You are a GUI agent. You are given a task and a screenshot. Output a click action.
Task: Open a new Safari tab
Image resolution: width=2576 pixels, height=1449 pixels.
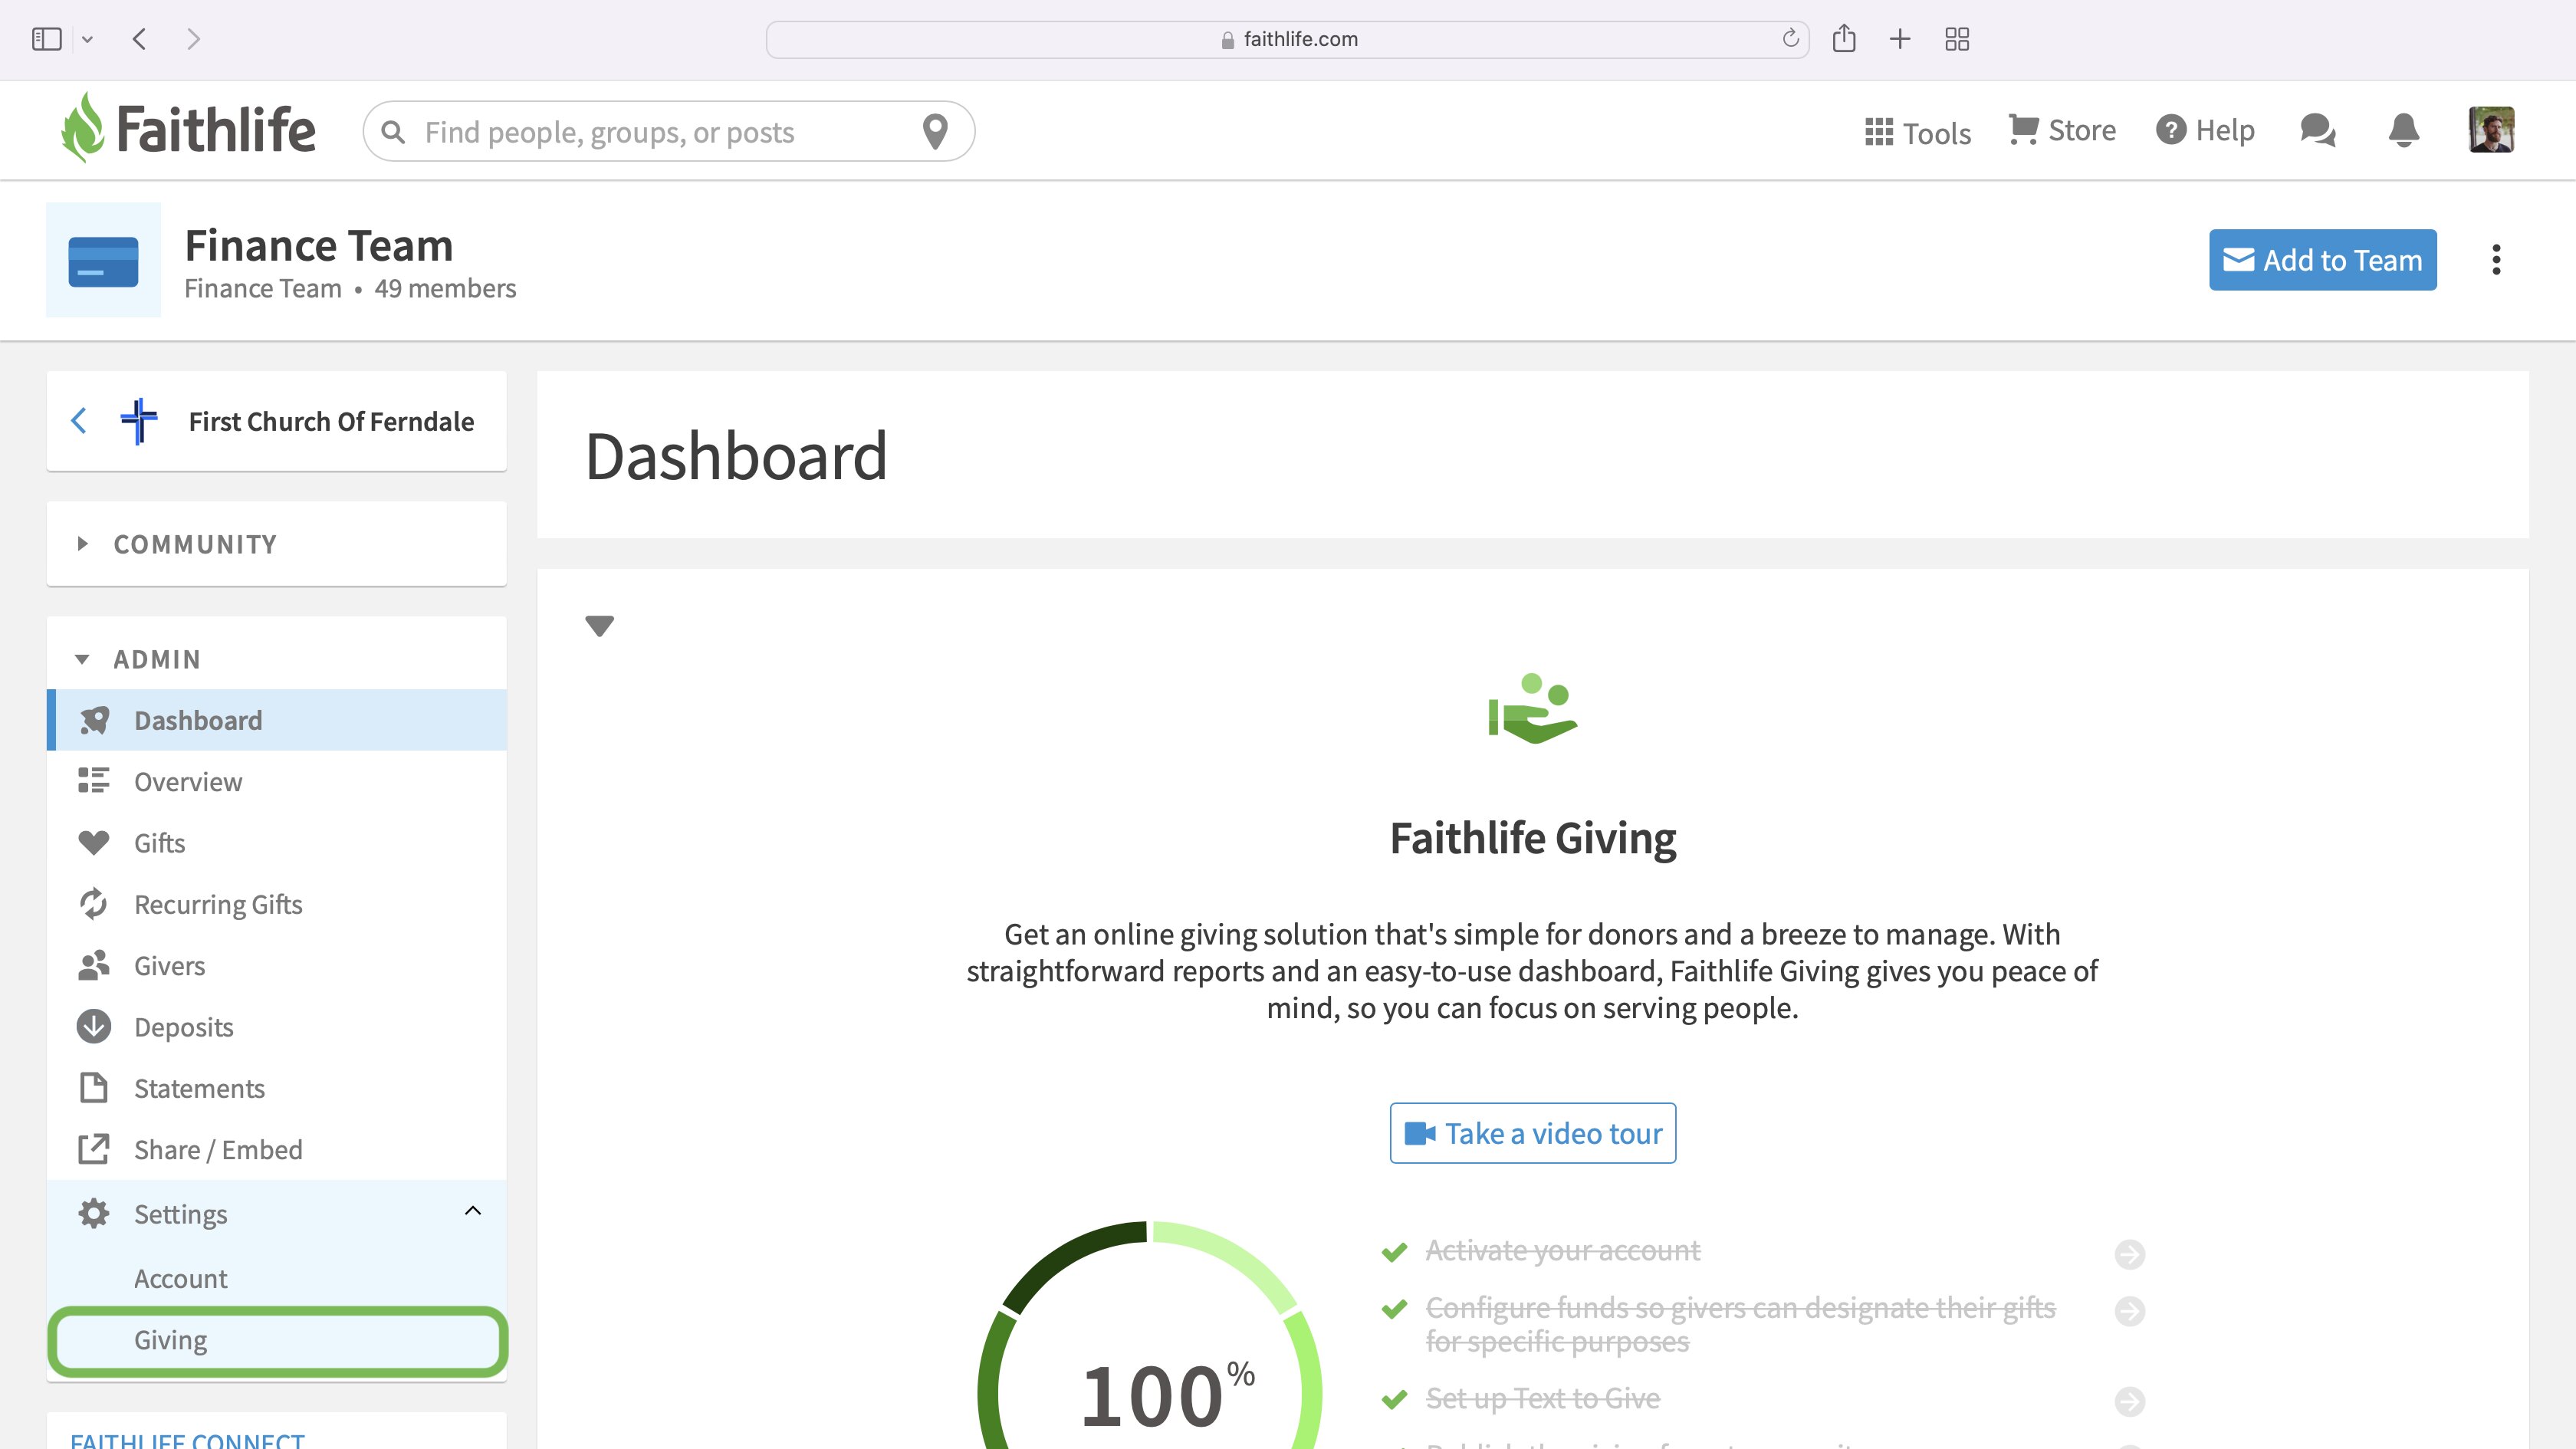tap(1900, 39)
